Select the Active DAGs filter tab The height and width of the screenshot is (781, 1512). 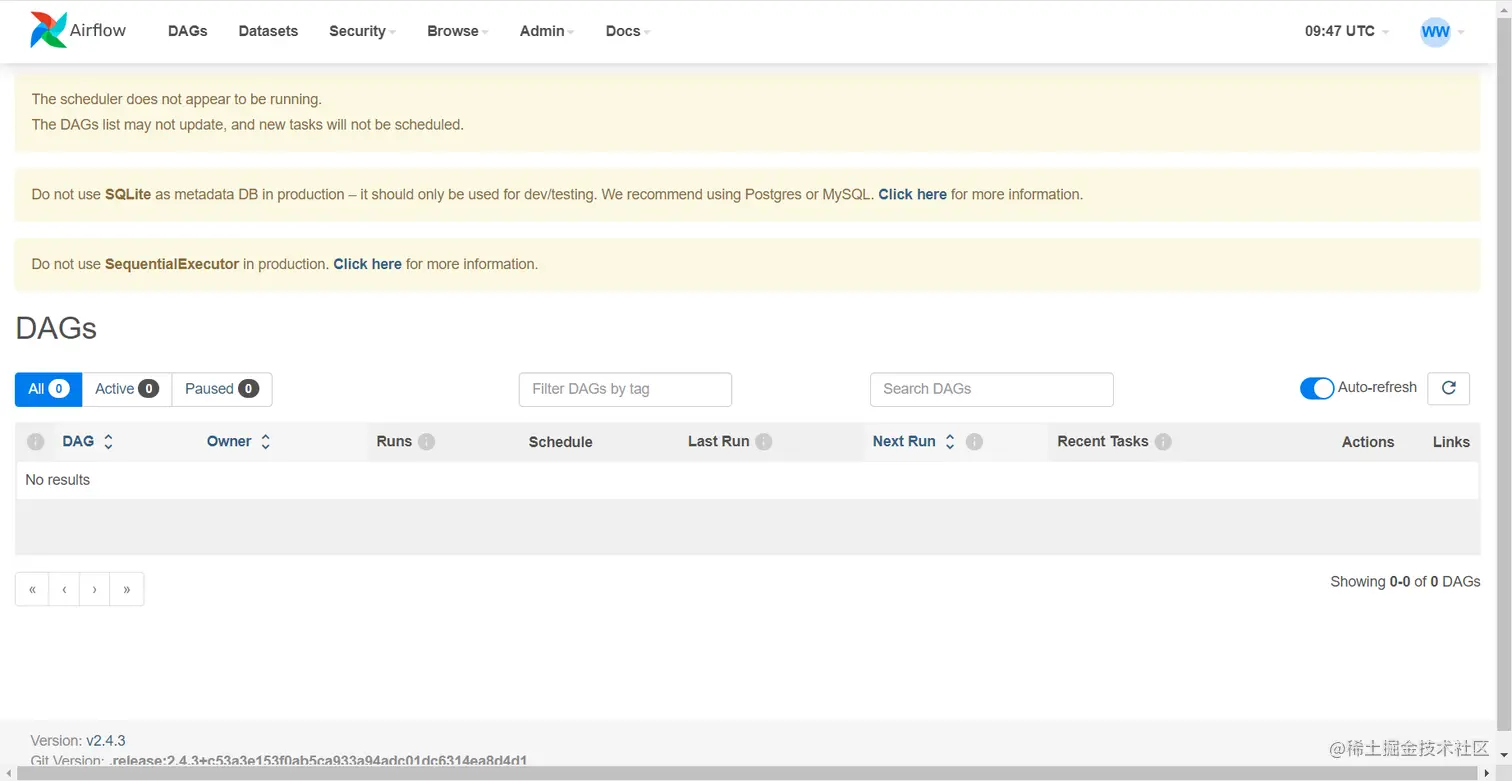point(127,389)
